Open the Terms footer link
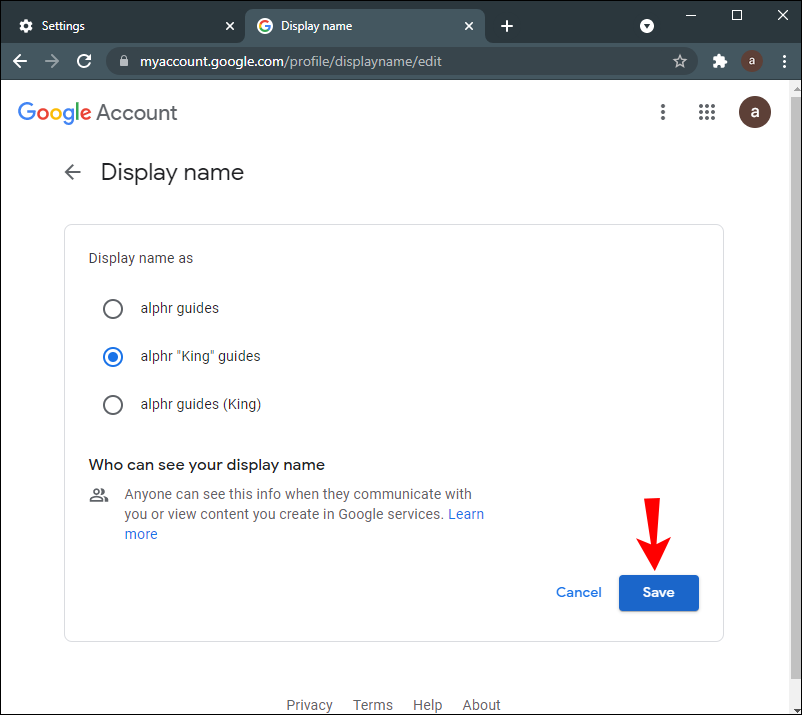The image size is (802, 715). (x=372, y=705)
